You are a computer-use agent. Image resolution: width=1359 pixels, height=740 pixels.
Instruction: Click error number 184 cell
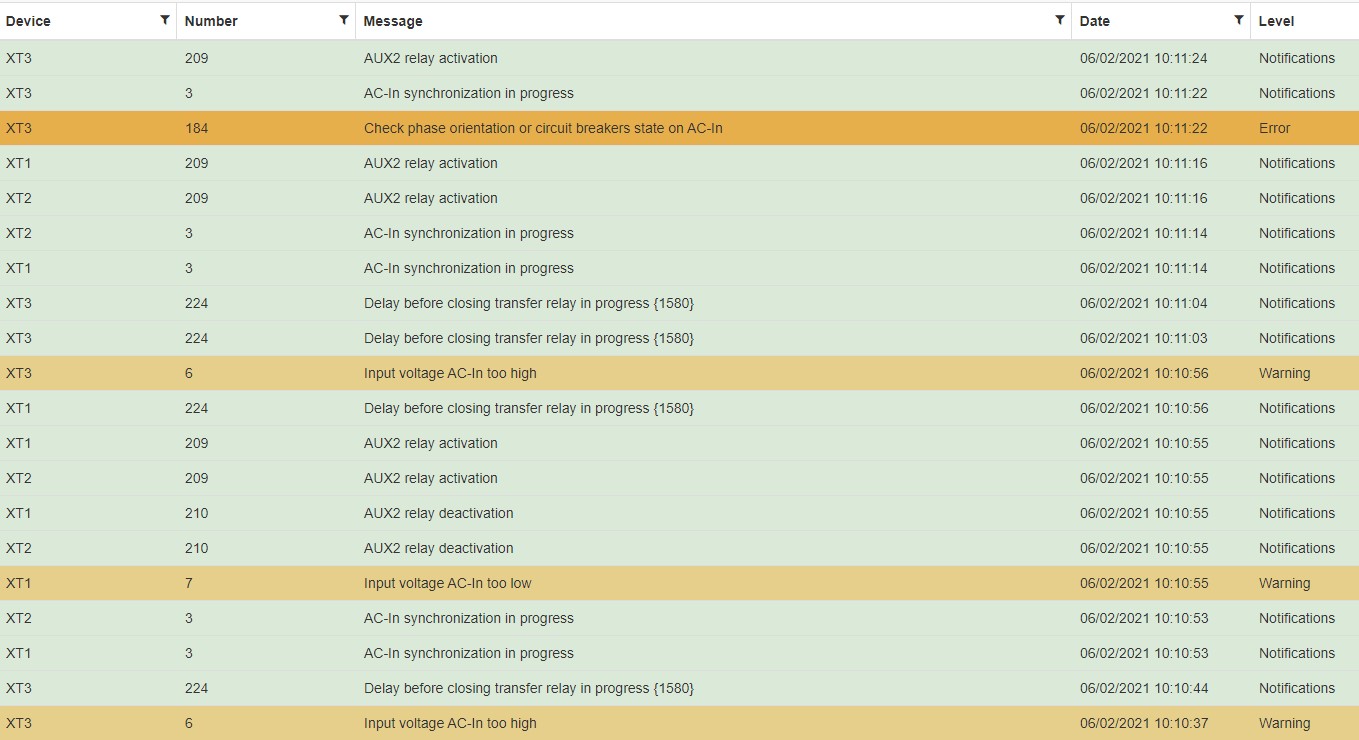(x=197, y=128)
